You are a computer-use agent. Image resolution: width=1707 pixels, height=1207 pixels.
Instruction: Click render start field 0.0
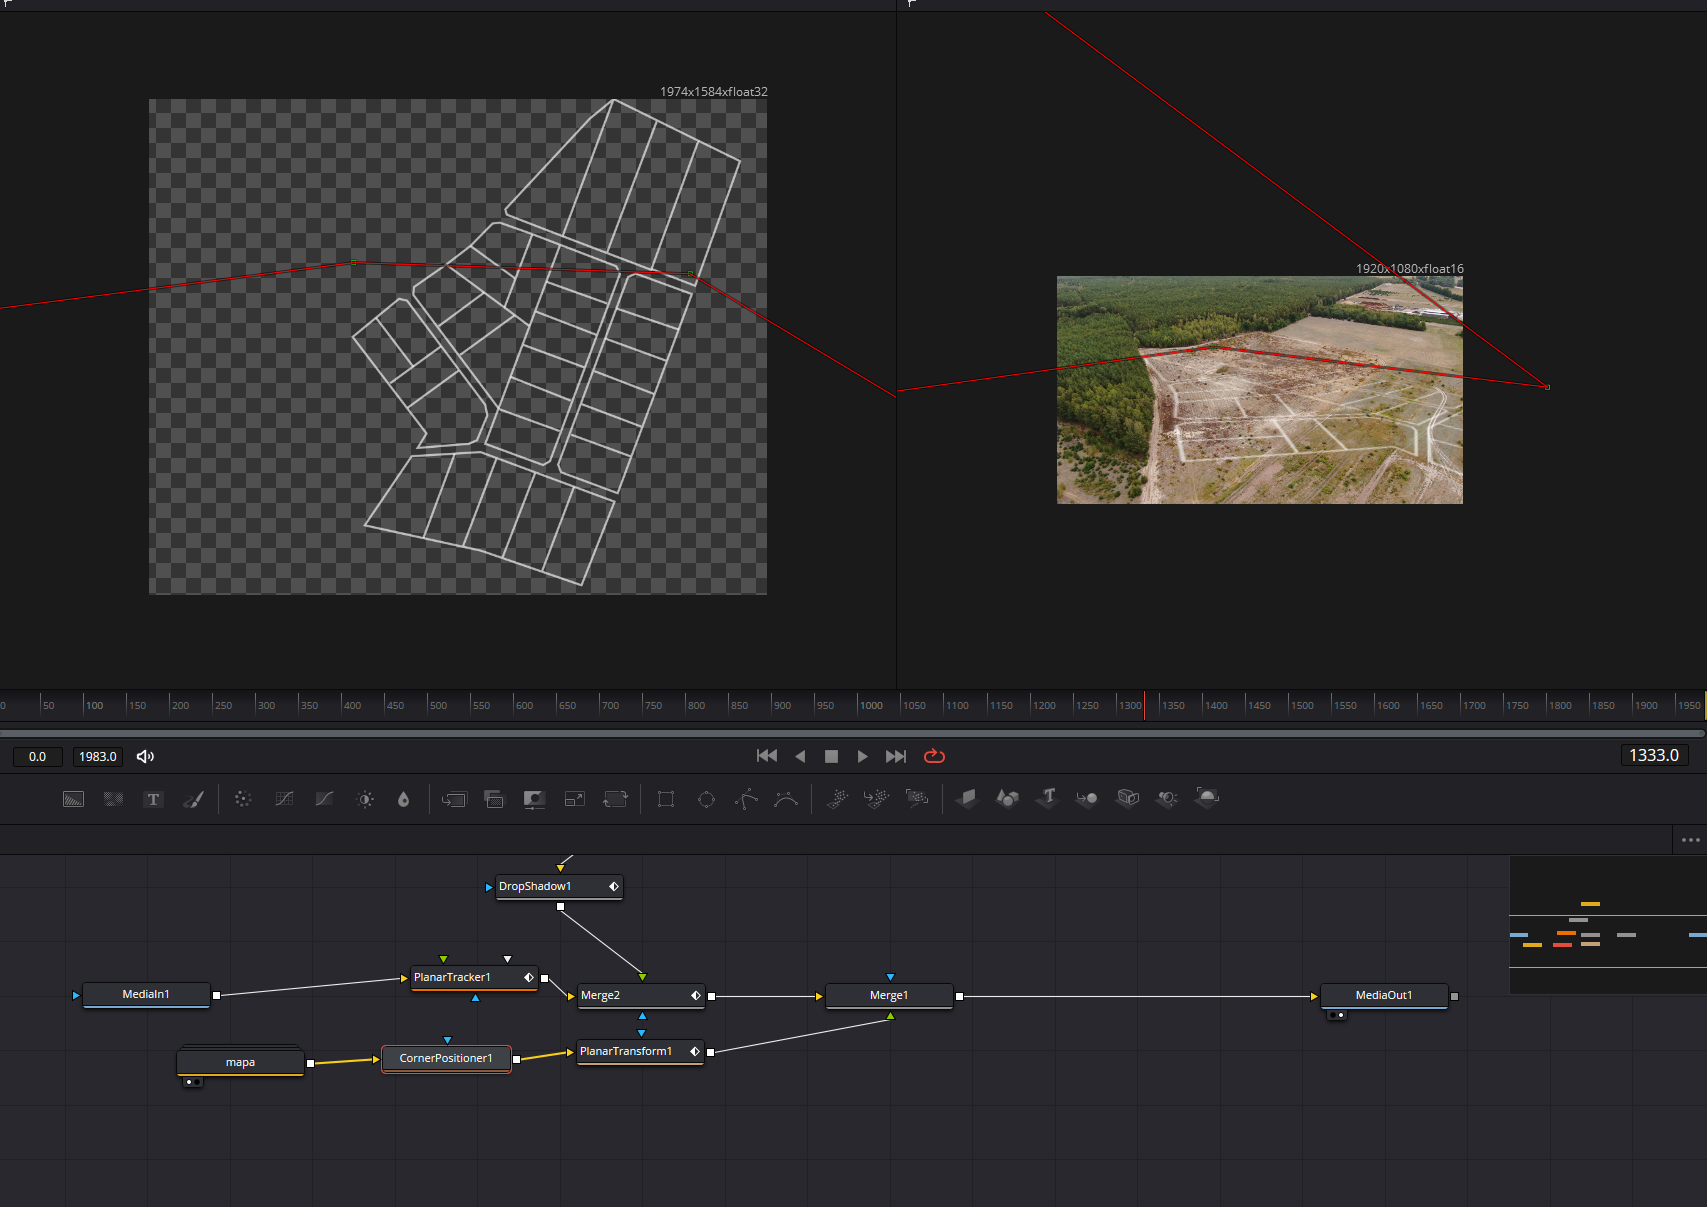(38, 757)
